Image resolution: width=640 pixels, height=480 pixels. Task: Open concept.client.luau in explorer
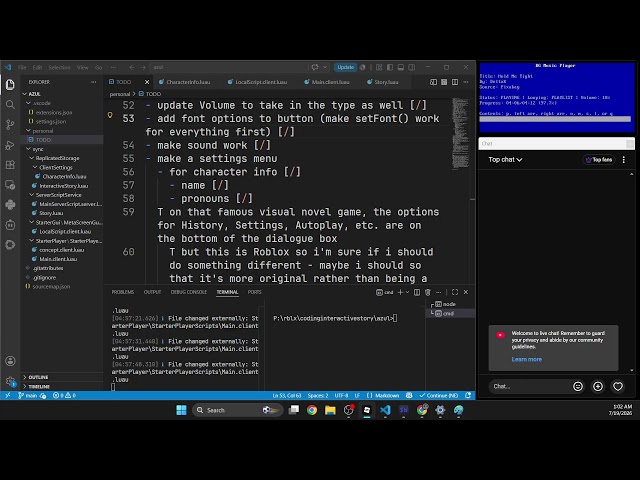coord(62,250)
